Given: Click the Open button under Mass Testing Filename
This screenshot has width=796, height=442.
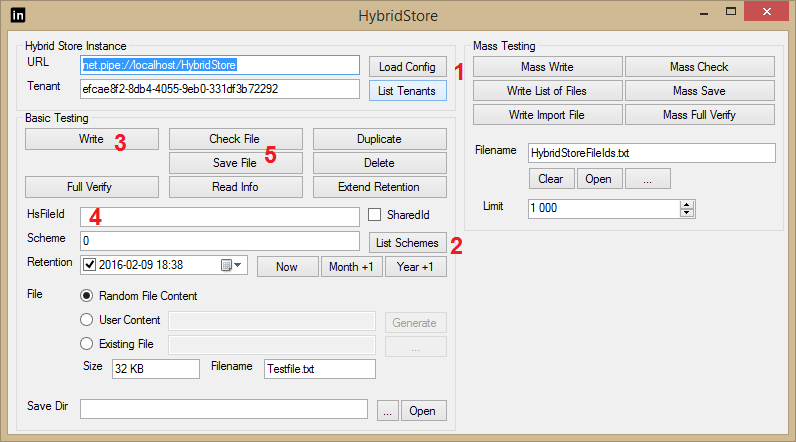Looking at the screenshot, I should [x=600, y=179].
